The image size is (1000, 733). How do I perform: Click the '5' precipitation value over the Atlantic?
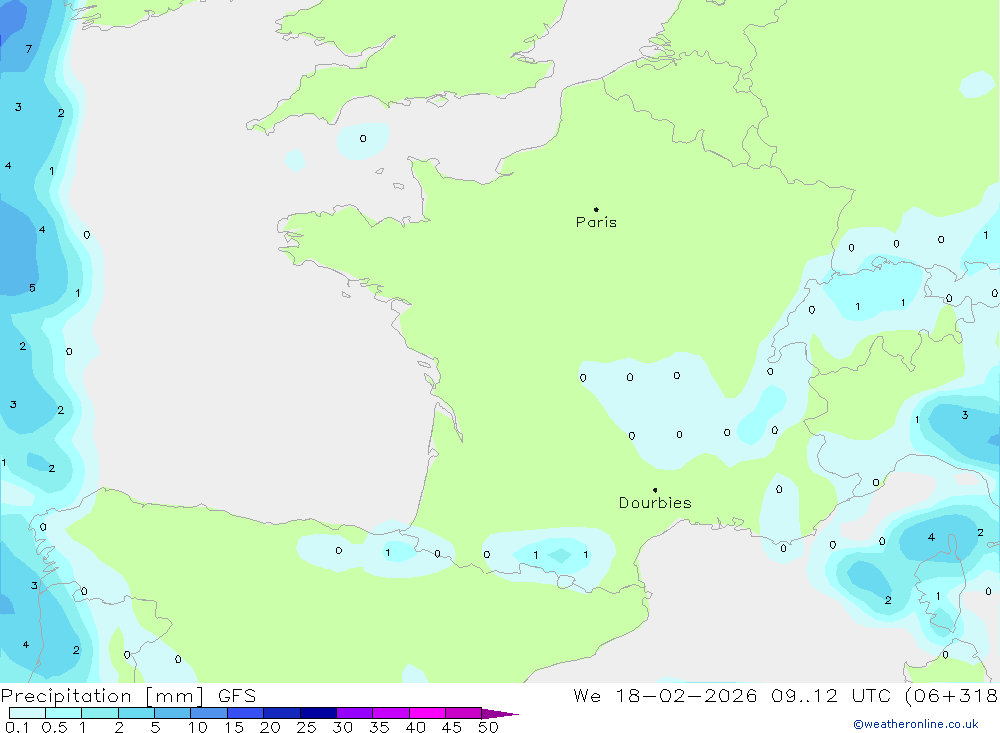(x=33, y=288)
